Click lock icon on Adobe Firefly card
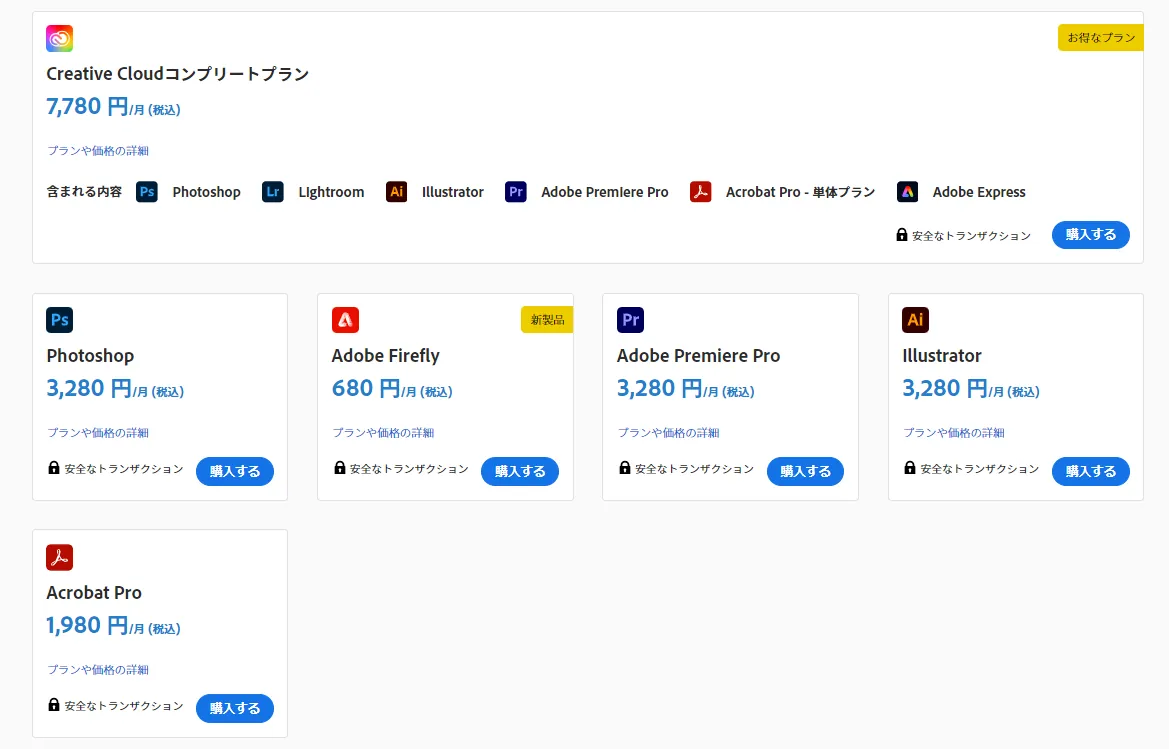 [x=339, y=467]
